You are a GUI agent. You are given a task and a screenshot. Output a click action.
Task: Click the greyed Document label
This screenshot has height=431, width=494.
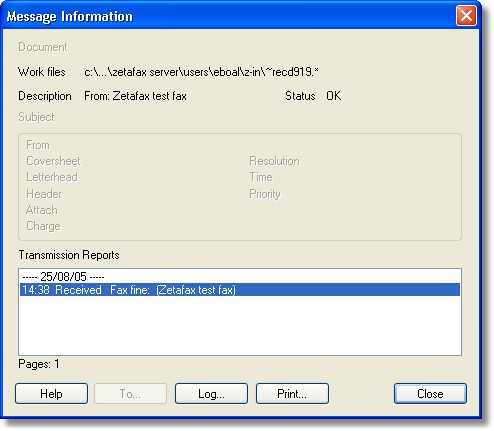point(43,47)
